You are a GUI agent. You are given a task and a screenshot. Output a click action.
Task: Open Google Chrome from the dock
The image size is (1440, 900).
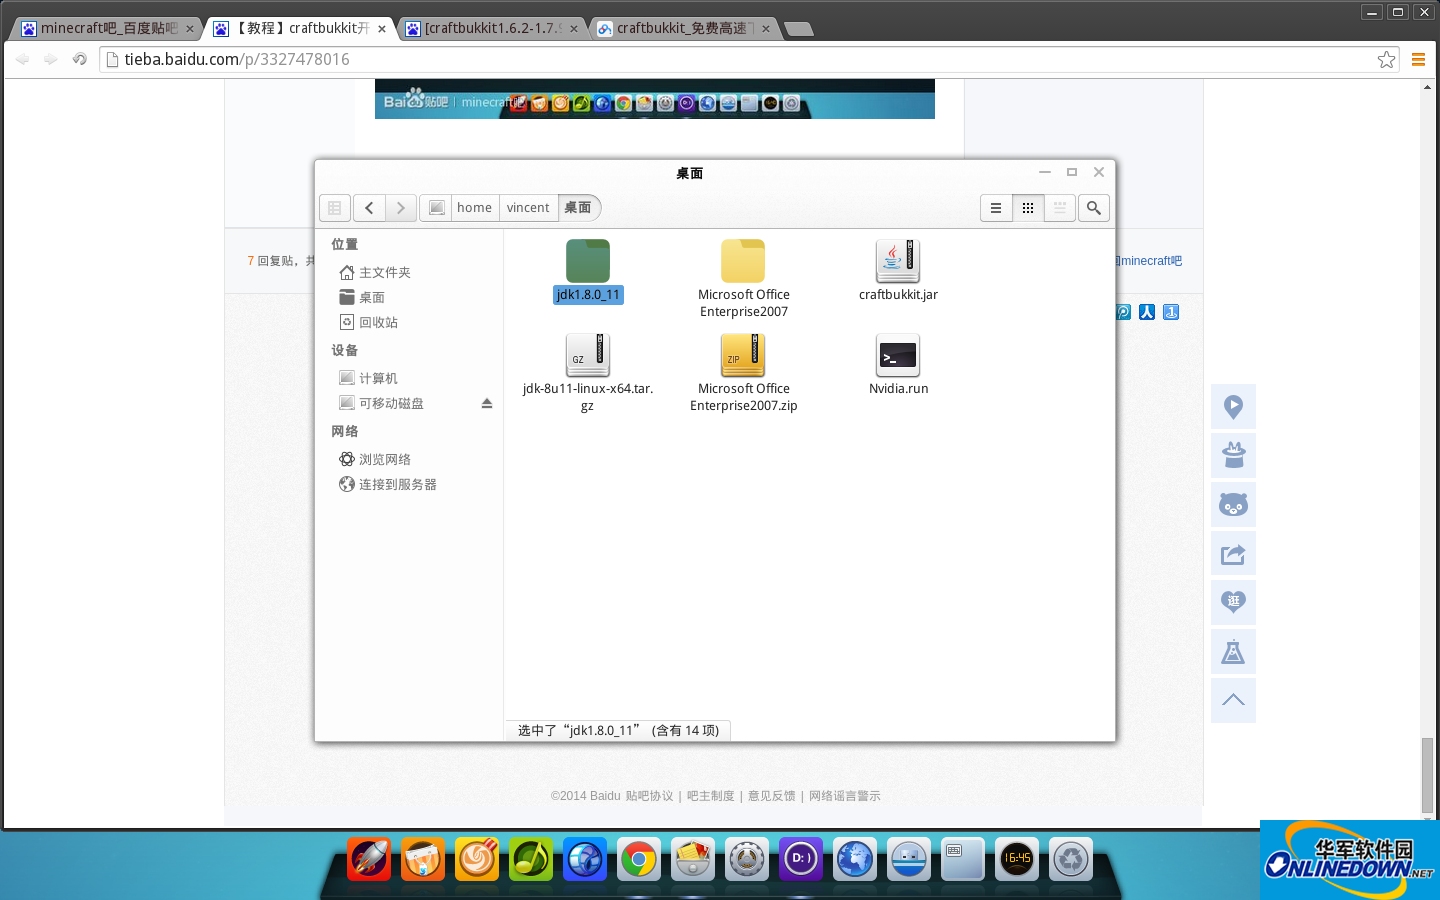[x=638, y=858]
